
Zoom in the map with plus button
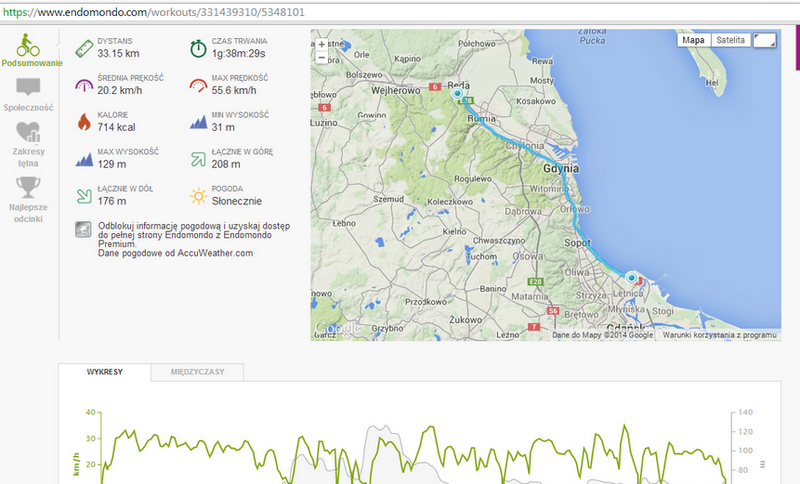point(321,44)
